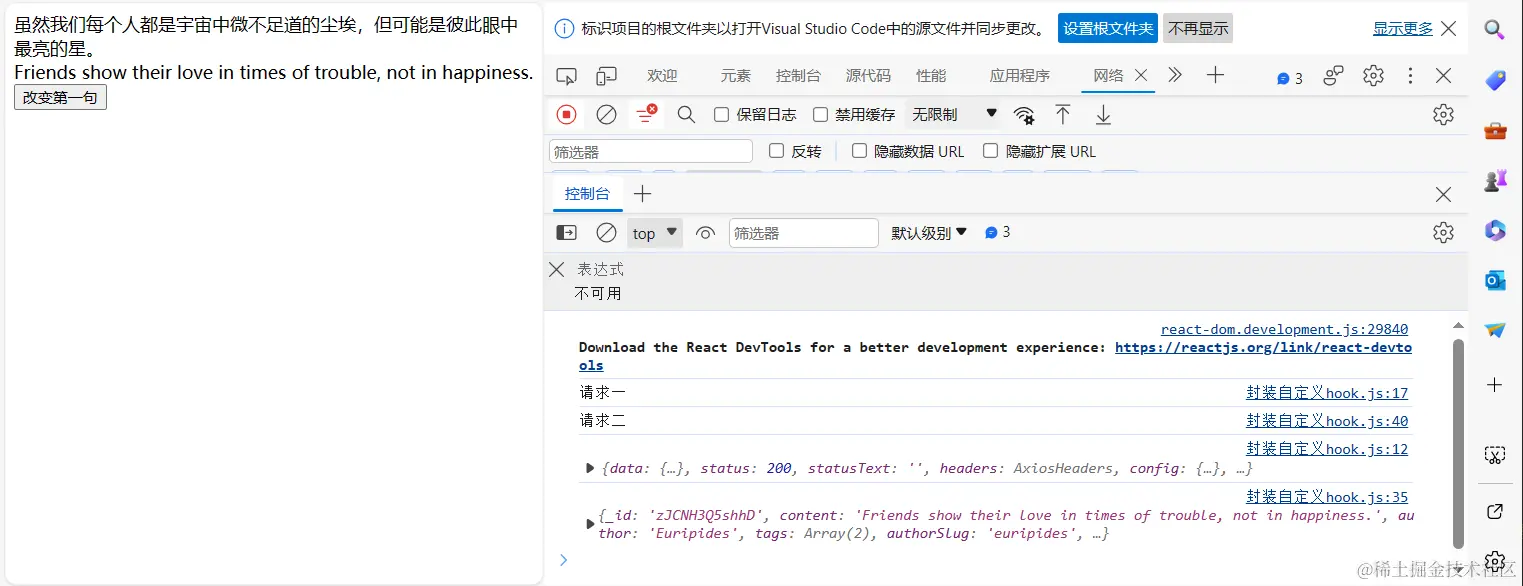Open the 默认级别 log level dropdown
This screenshot has width=1523, height=586.
(x=930, y=233)
